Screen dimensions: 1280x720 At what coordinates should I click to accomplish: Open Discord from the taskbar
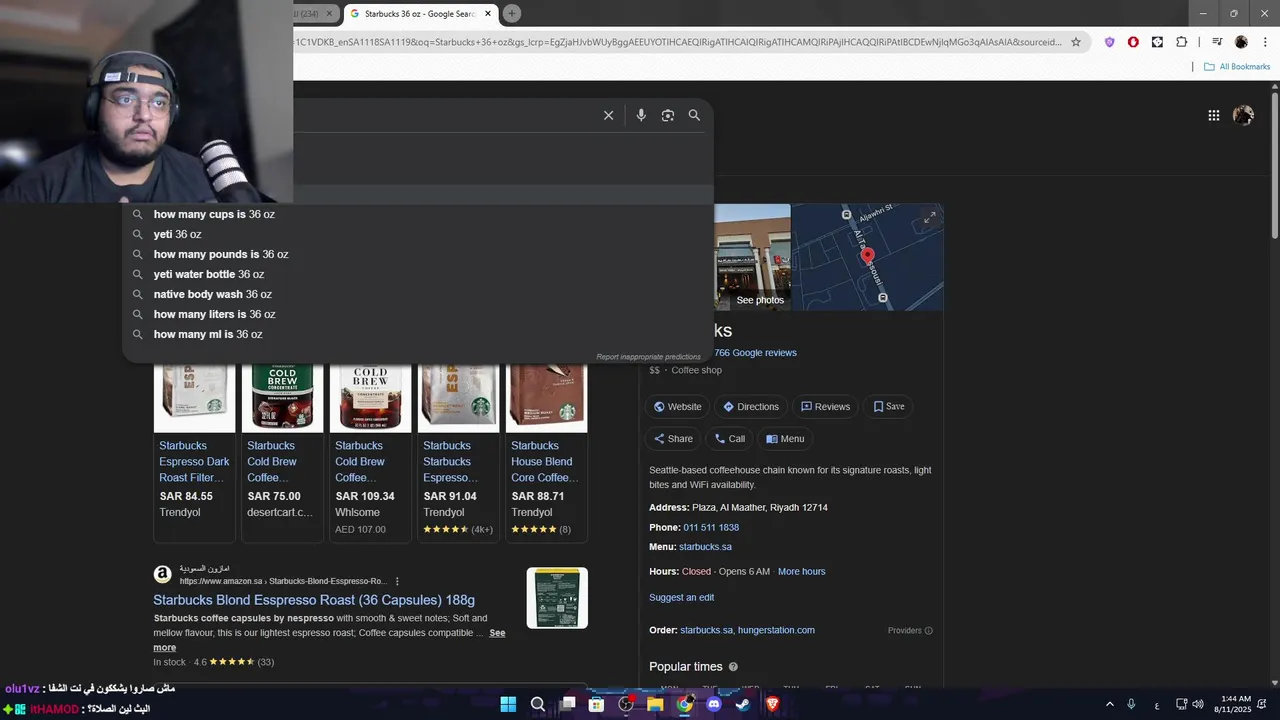[713, 704]
